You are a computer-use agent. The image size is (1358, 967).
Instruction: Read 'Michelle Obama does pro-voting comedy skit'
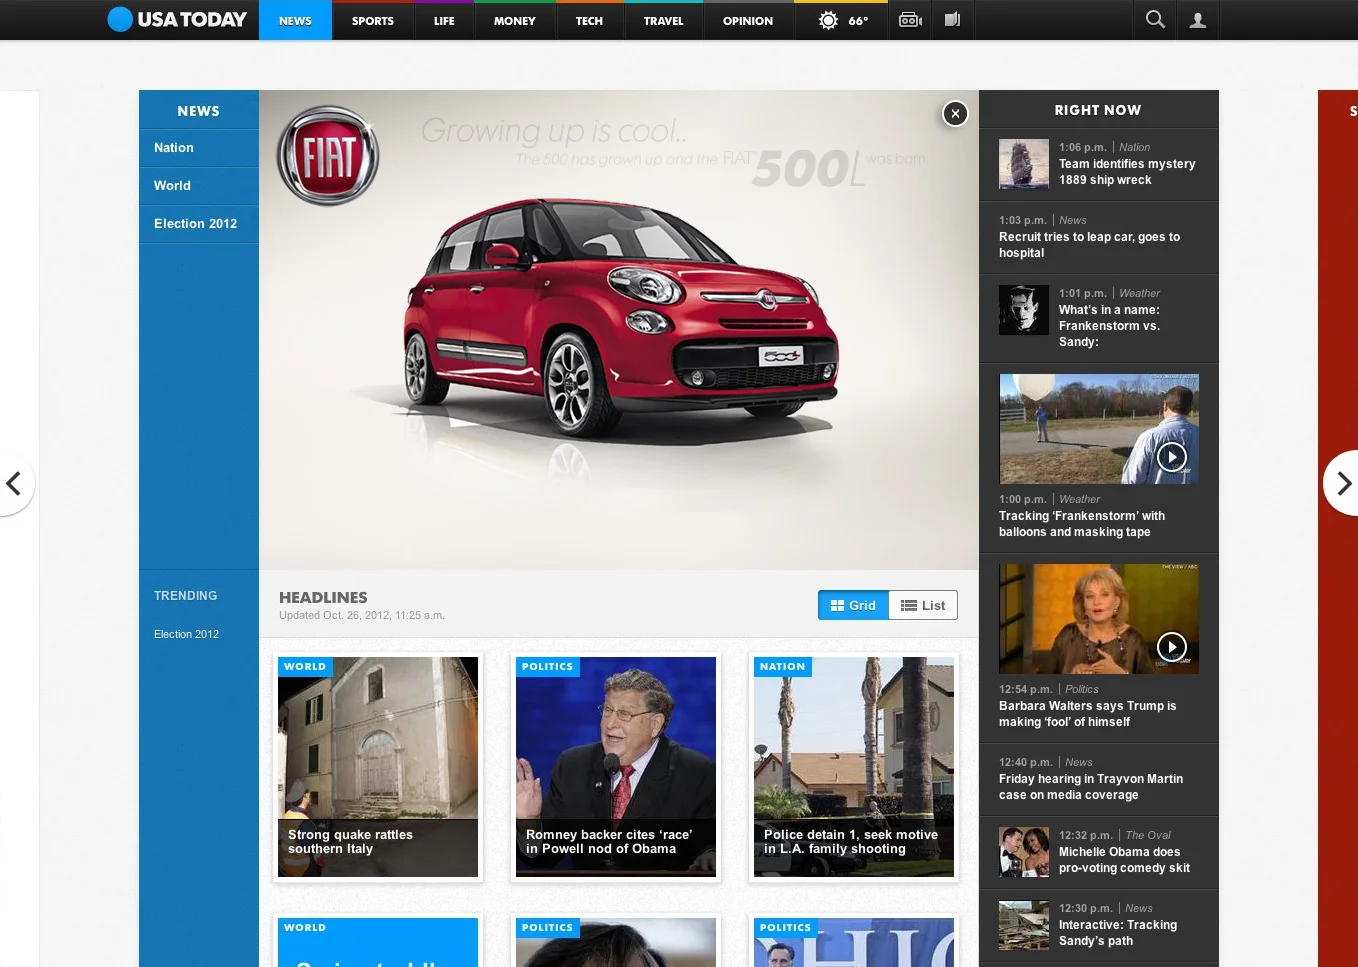1124,860
